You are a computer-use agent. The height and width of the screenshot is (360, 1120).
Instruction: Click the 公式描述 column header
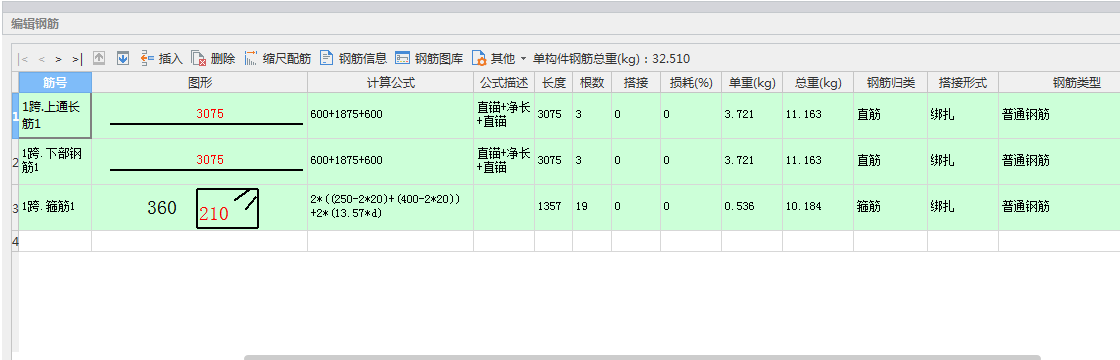(x=504, y=82)
